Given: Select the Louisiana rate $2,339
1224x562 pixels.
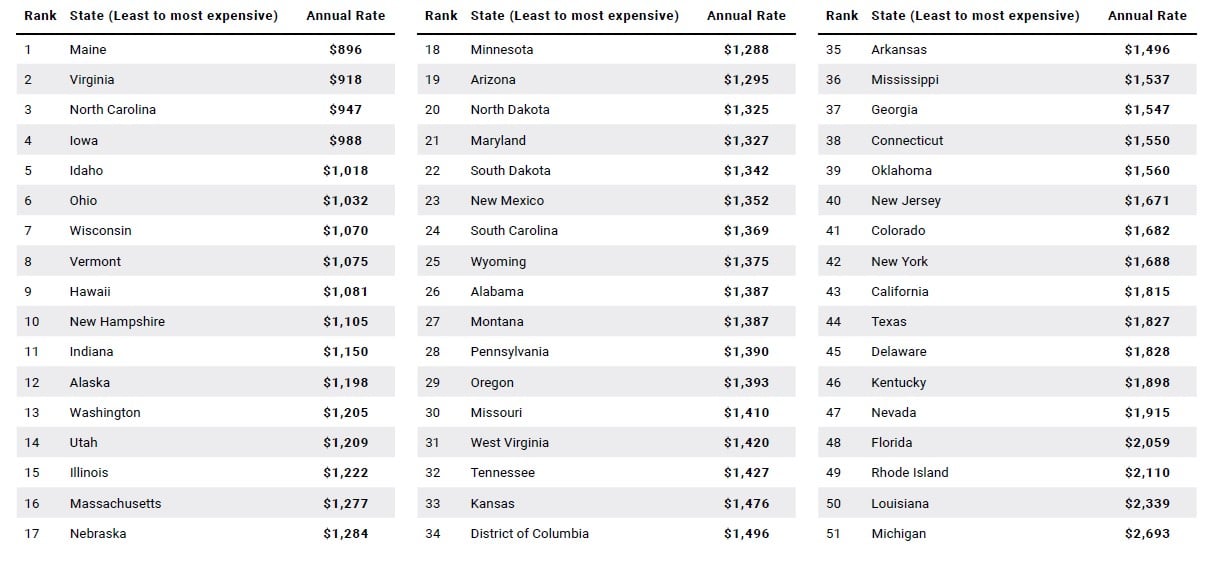Looking at the screenshot, I should pos(1146,503).
